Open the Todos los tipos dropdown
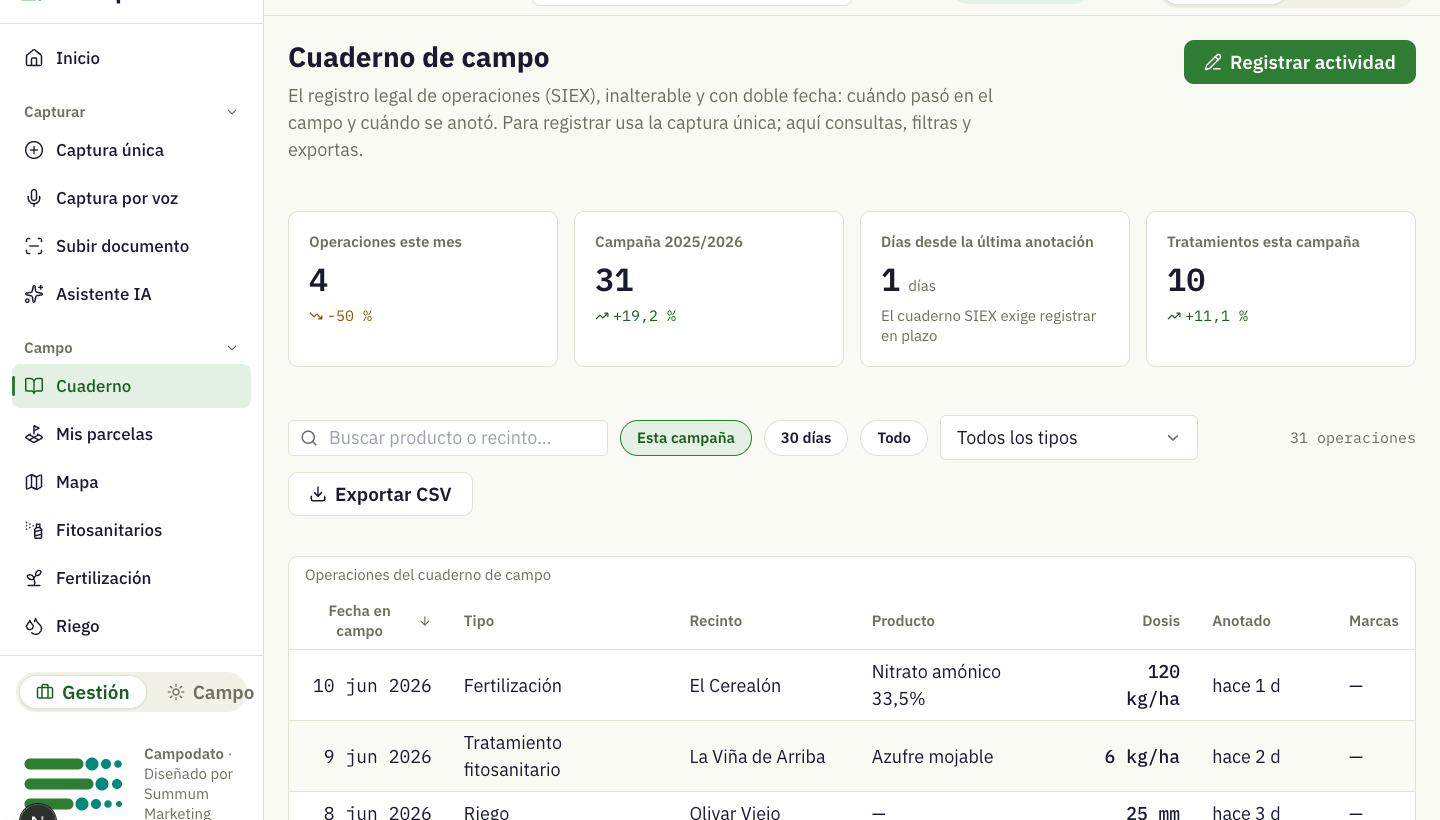This screenshot has height=820, width=1440. coord(1068,438)
